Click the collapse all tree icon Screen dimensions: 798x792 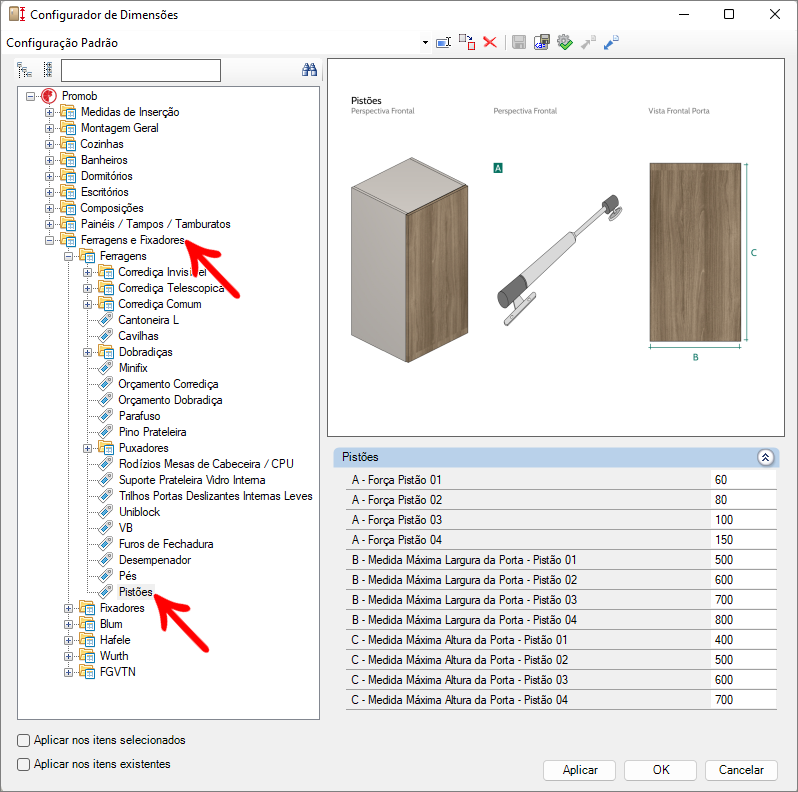[x=47, y=70]
